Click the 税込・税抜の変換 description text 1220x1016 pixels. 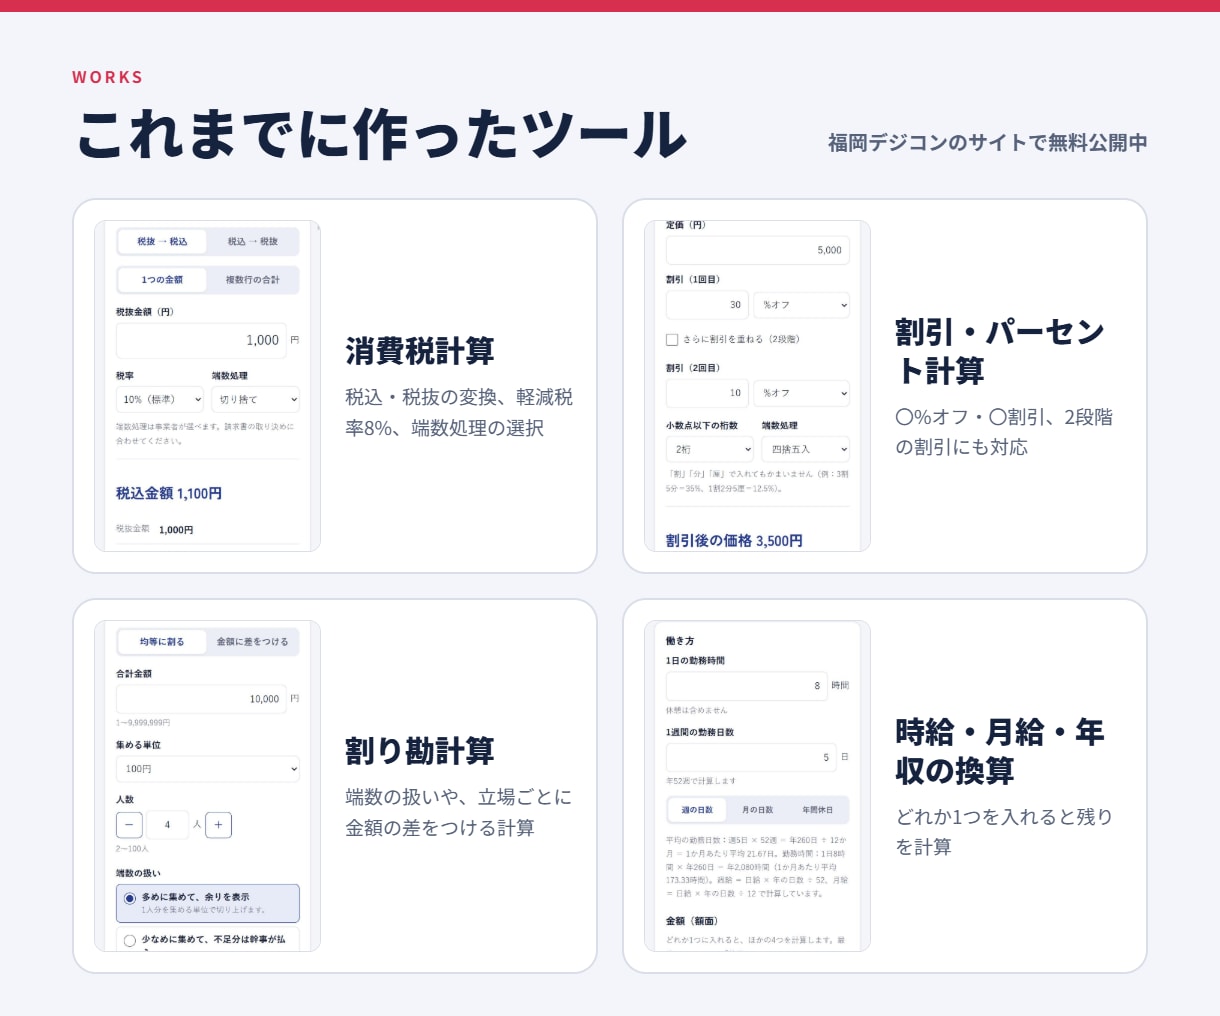tap(459, 413)
